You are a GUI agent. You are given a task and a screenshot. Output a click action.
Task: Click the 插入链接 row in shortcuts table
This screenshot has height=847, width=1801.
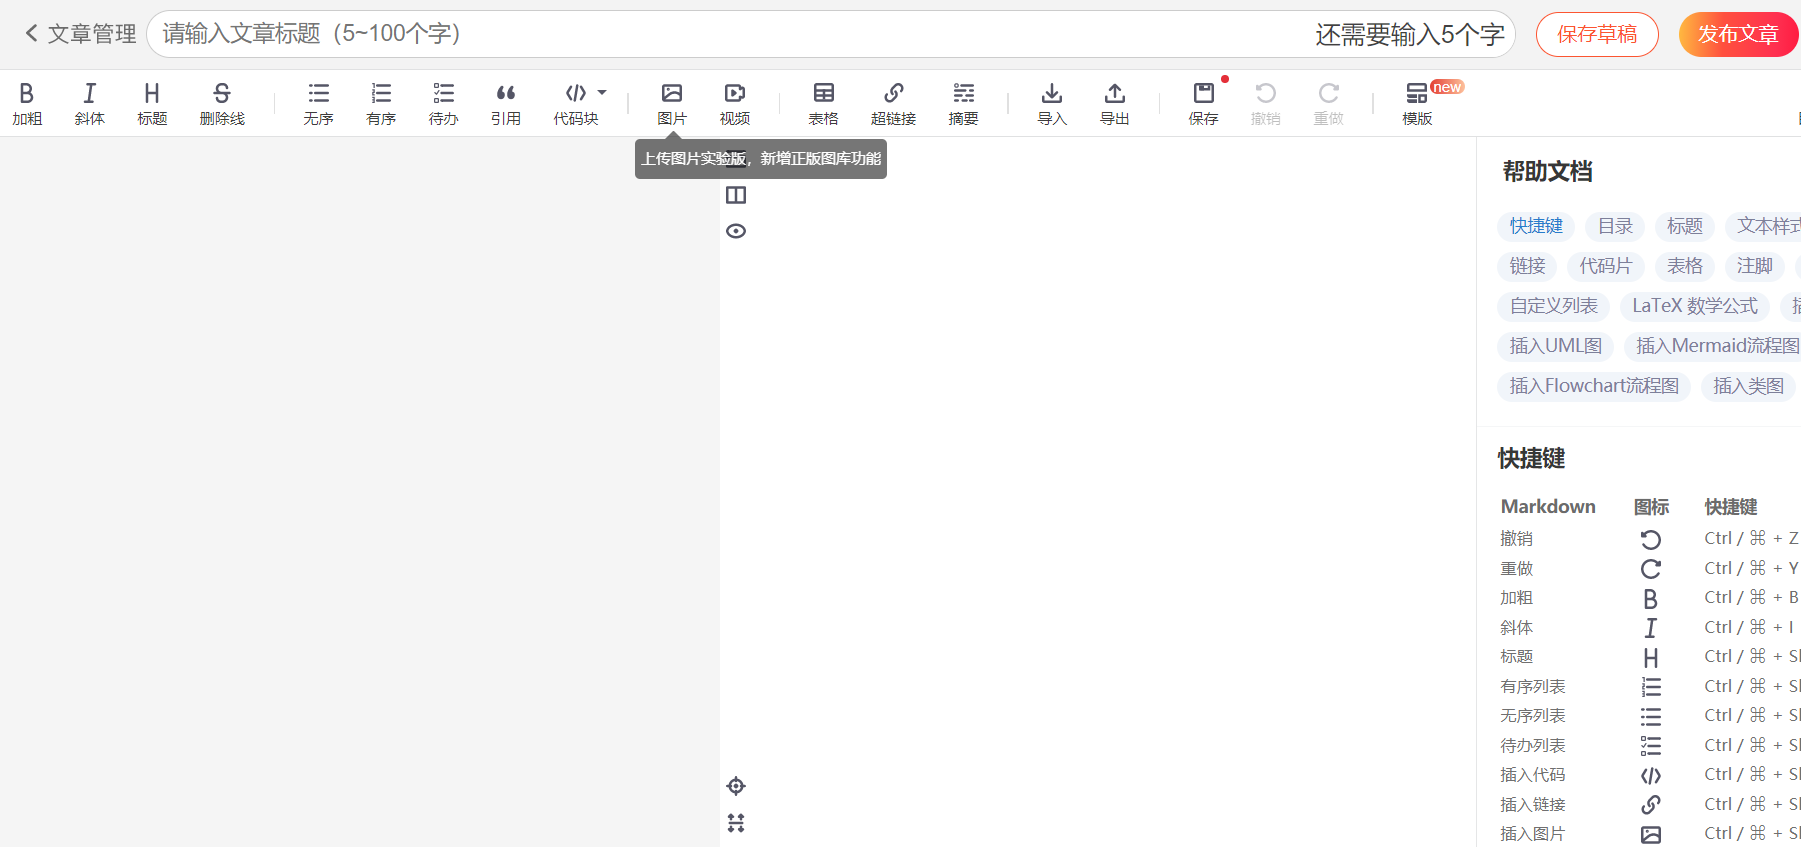pyautogui.click(x=1649, y=804)
